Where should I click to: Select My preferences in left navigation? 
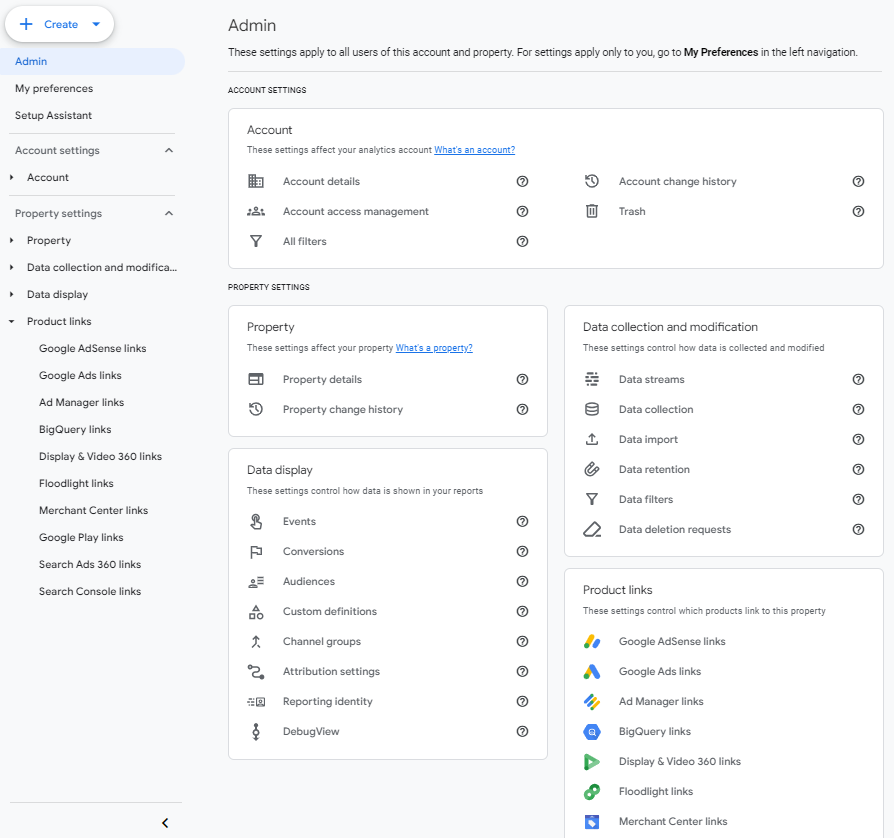click(x=54, y=88)
